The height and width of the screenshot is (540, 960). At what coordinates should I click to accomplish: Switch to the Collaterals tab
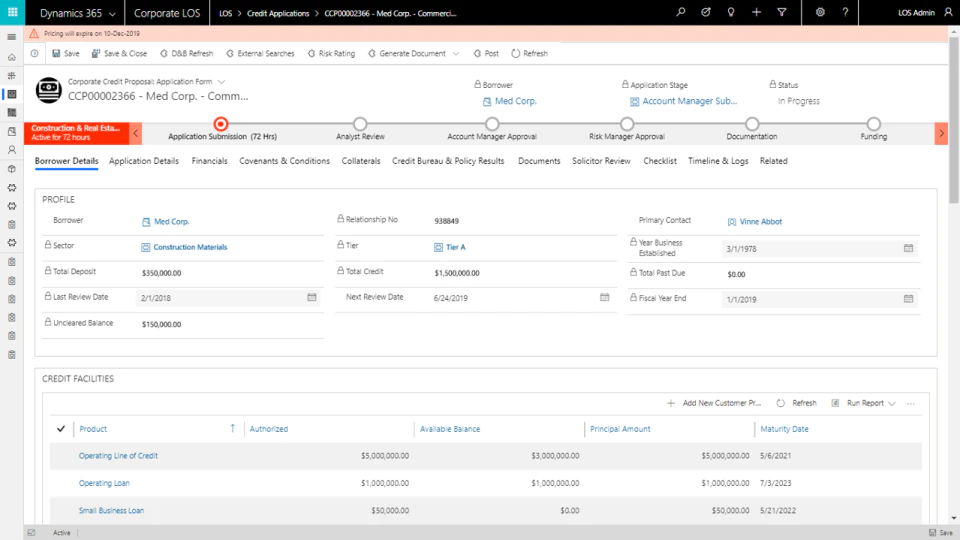(x=361, y=161)
